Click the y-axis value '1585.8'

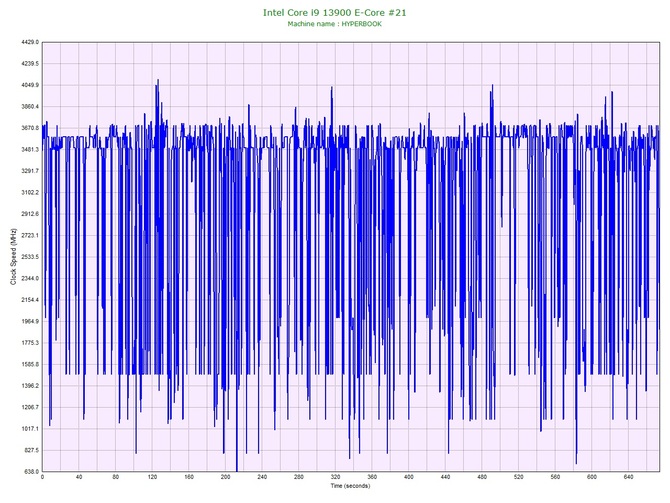pos(30,365)
